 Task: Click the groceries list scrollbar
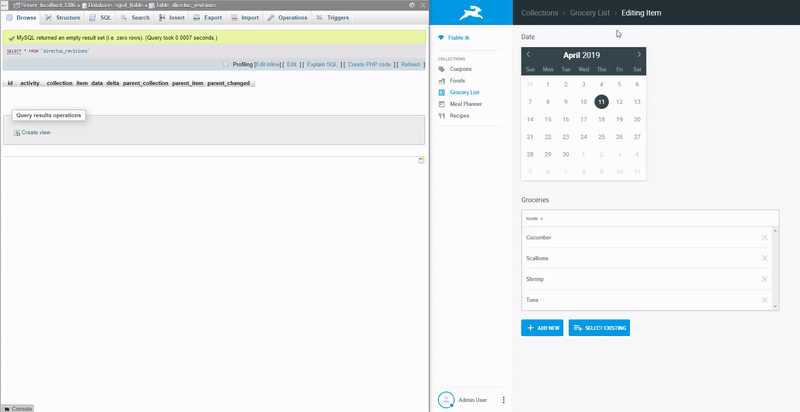(776, 268)
